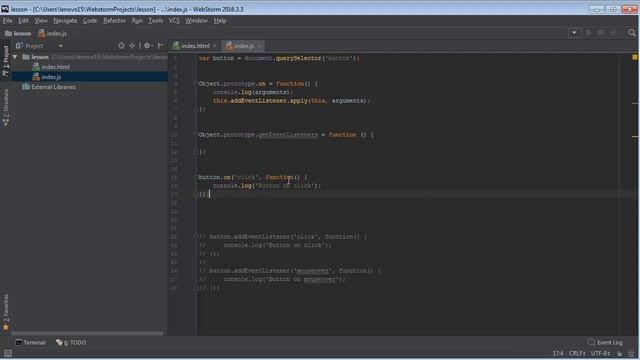
Task: Click the Favorites star icon on left strip
Action: pyautogui.click(x=6, y=327)
